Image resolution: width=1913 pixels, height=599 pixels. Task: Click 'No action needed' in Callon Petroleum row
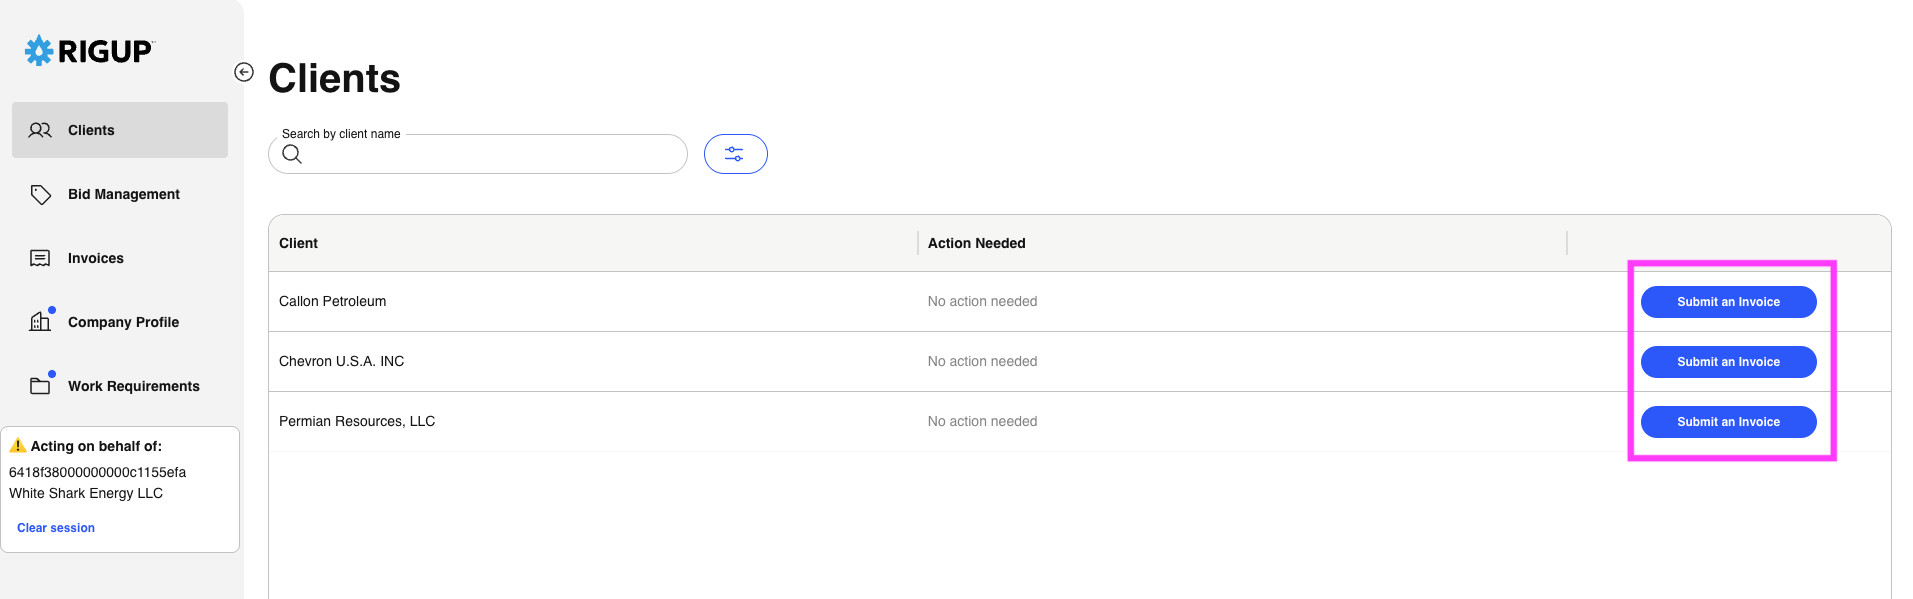click(x=982, y=301)
